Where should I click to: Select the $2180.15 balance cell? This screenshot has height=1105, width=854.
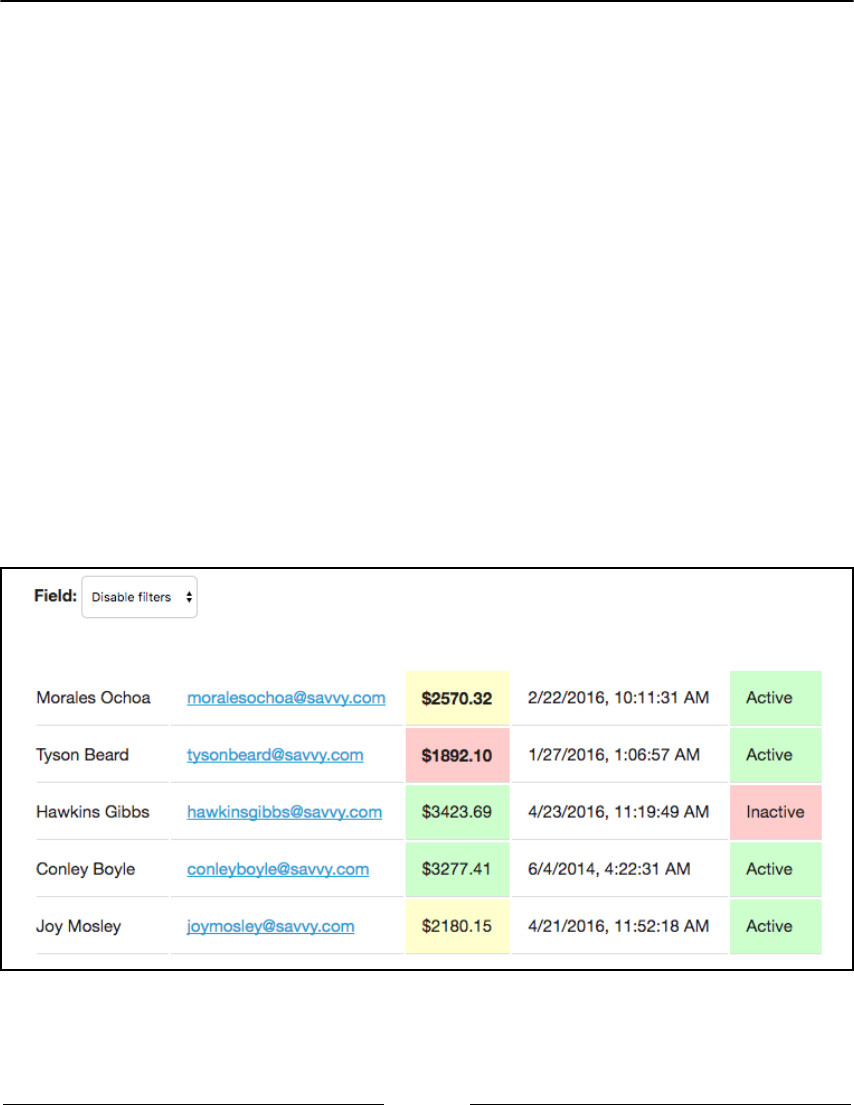coord(457,926)
